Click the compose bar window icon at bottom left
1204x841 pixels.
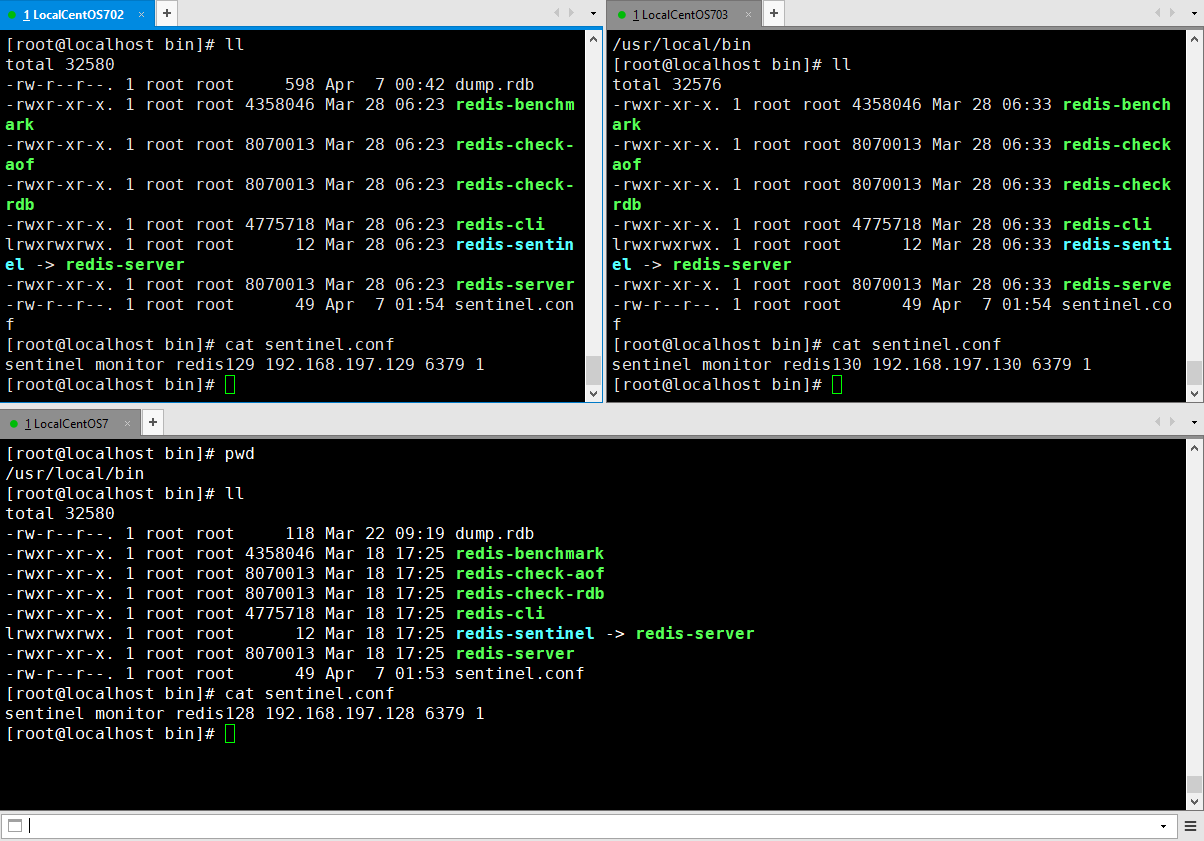click(14, 825)
